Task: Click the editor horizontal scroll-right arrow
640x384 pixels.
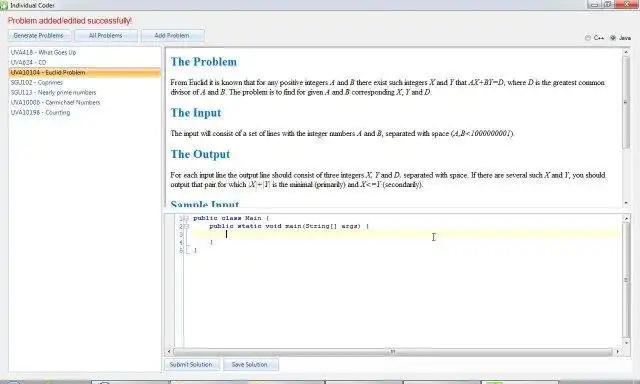Action: pyautogui.click(x=618, y=351)
